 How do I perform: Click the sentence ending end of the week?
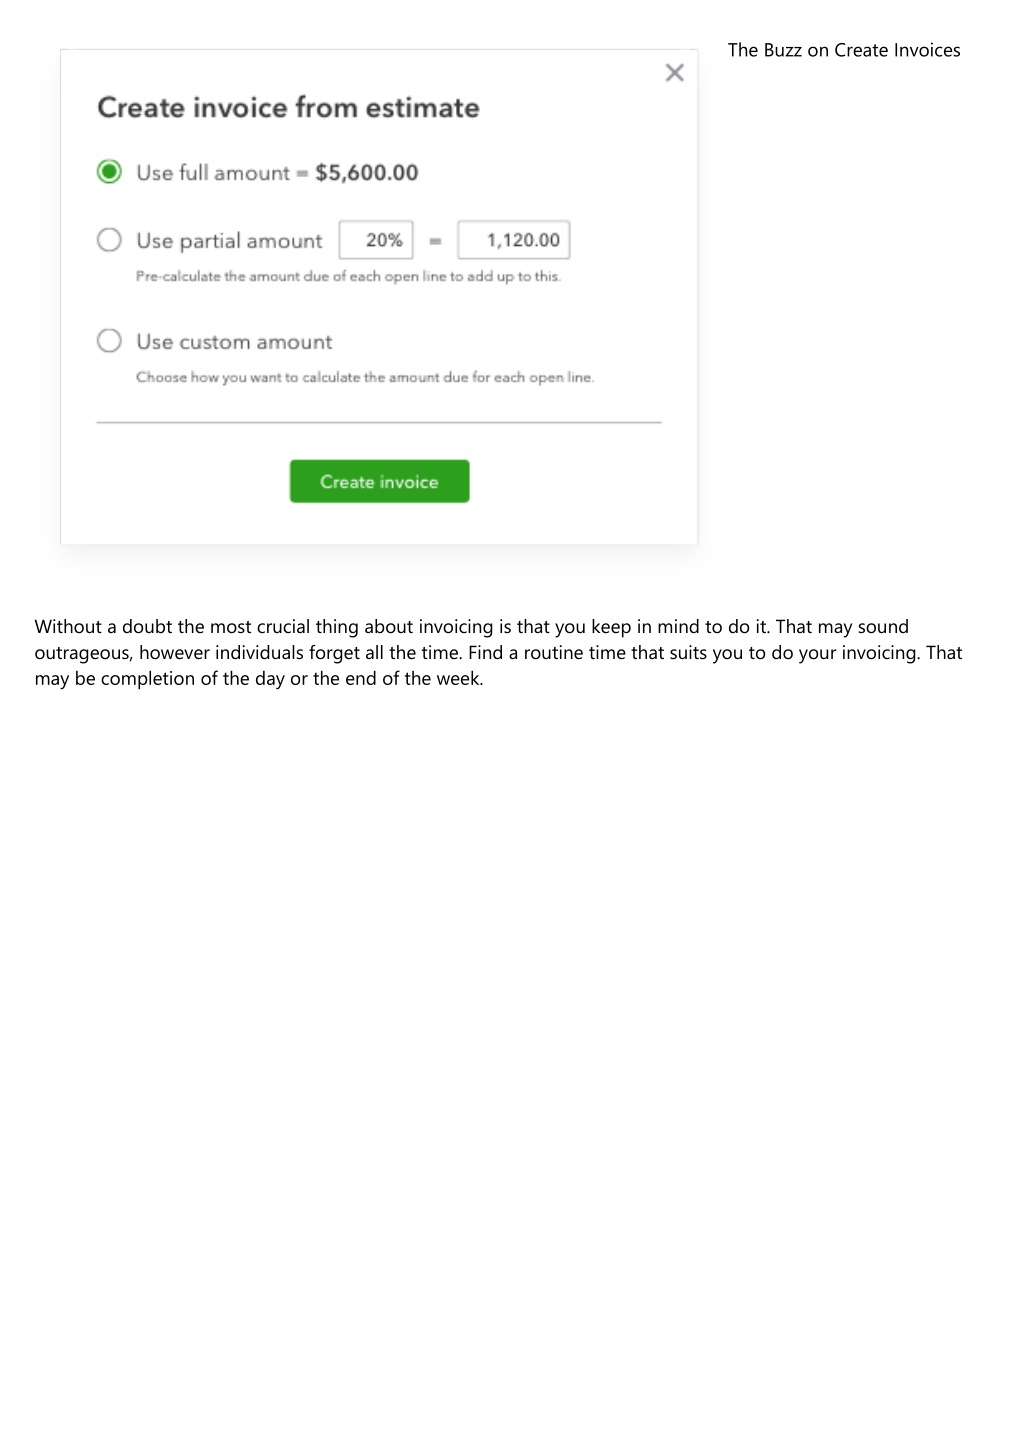point(258,679)
